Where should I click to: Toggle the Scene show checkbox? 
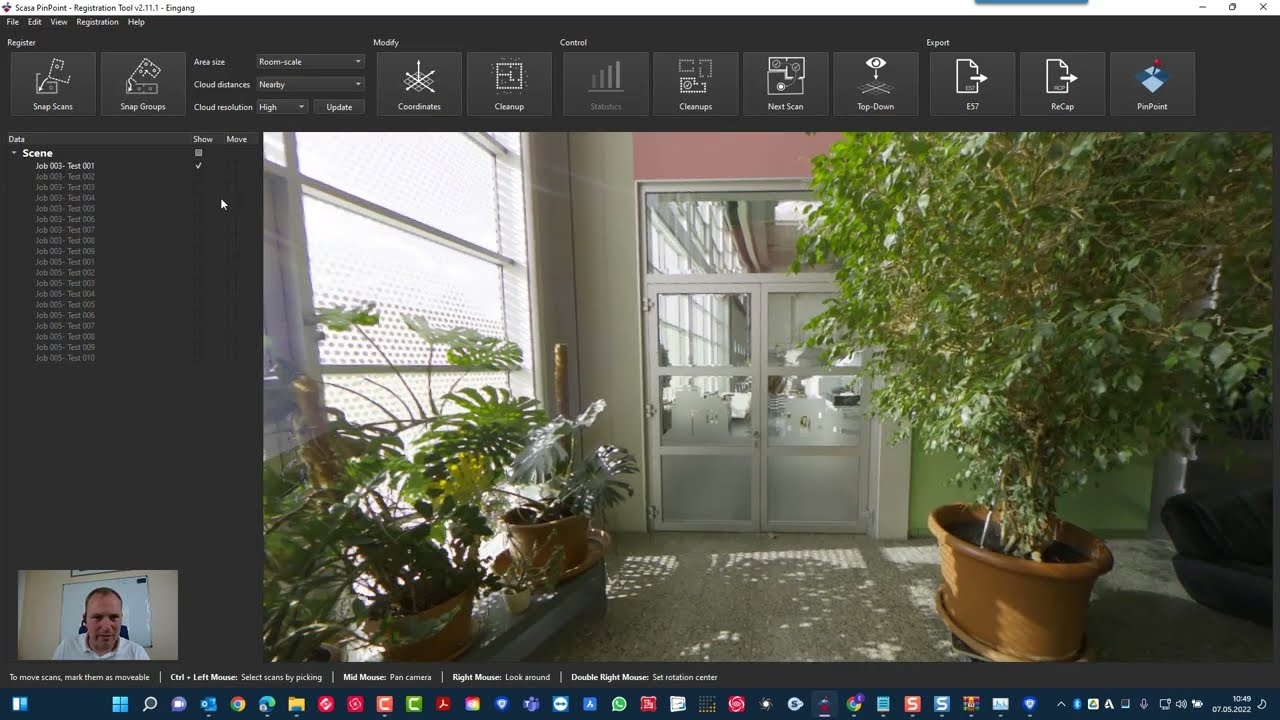(198, 153)
